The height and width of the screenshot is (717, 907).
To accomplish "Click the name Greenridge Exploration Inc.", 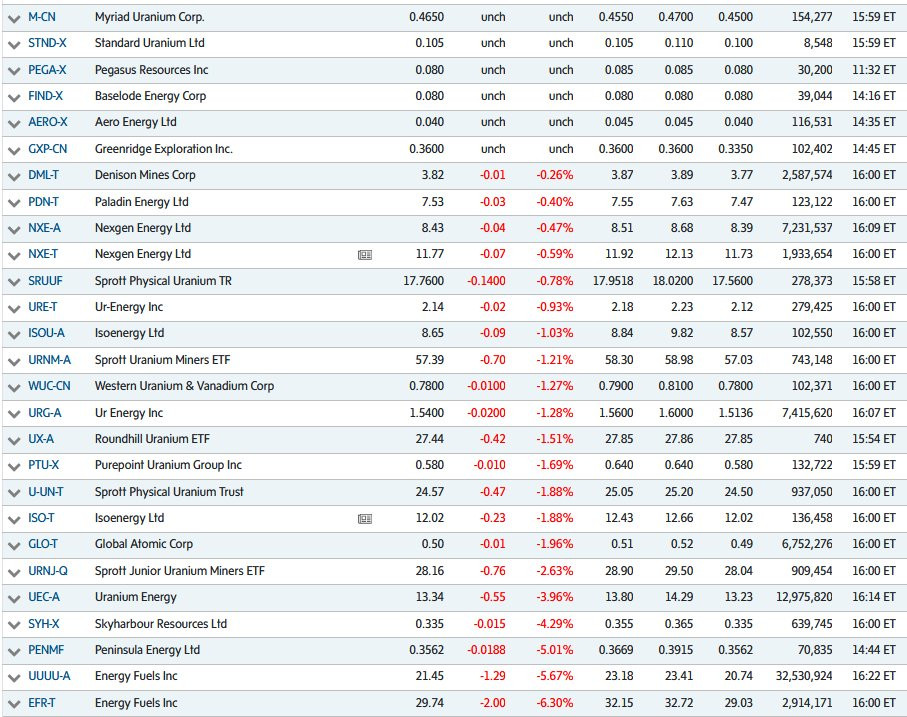I will (164, 149).
